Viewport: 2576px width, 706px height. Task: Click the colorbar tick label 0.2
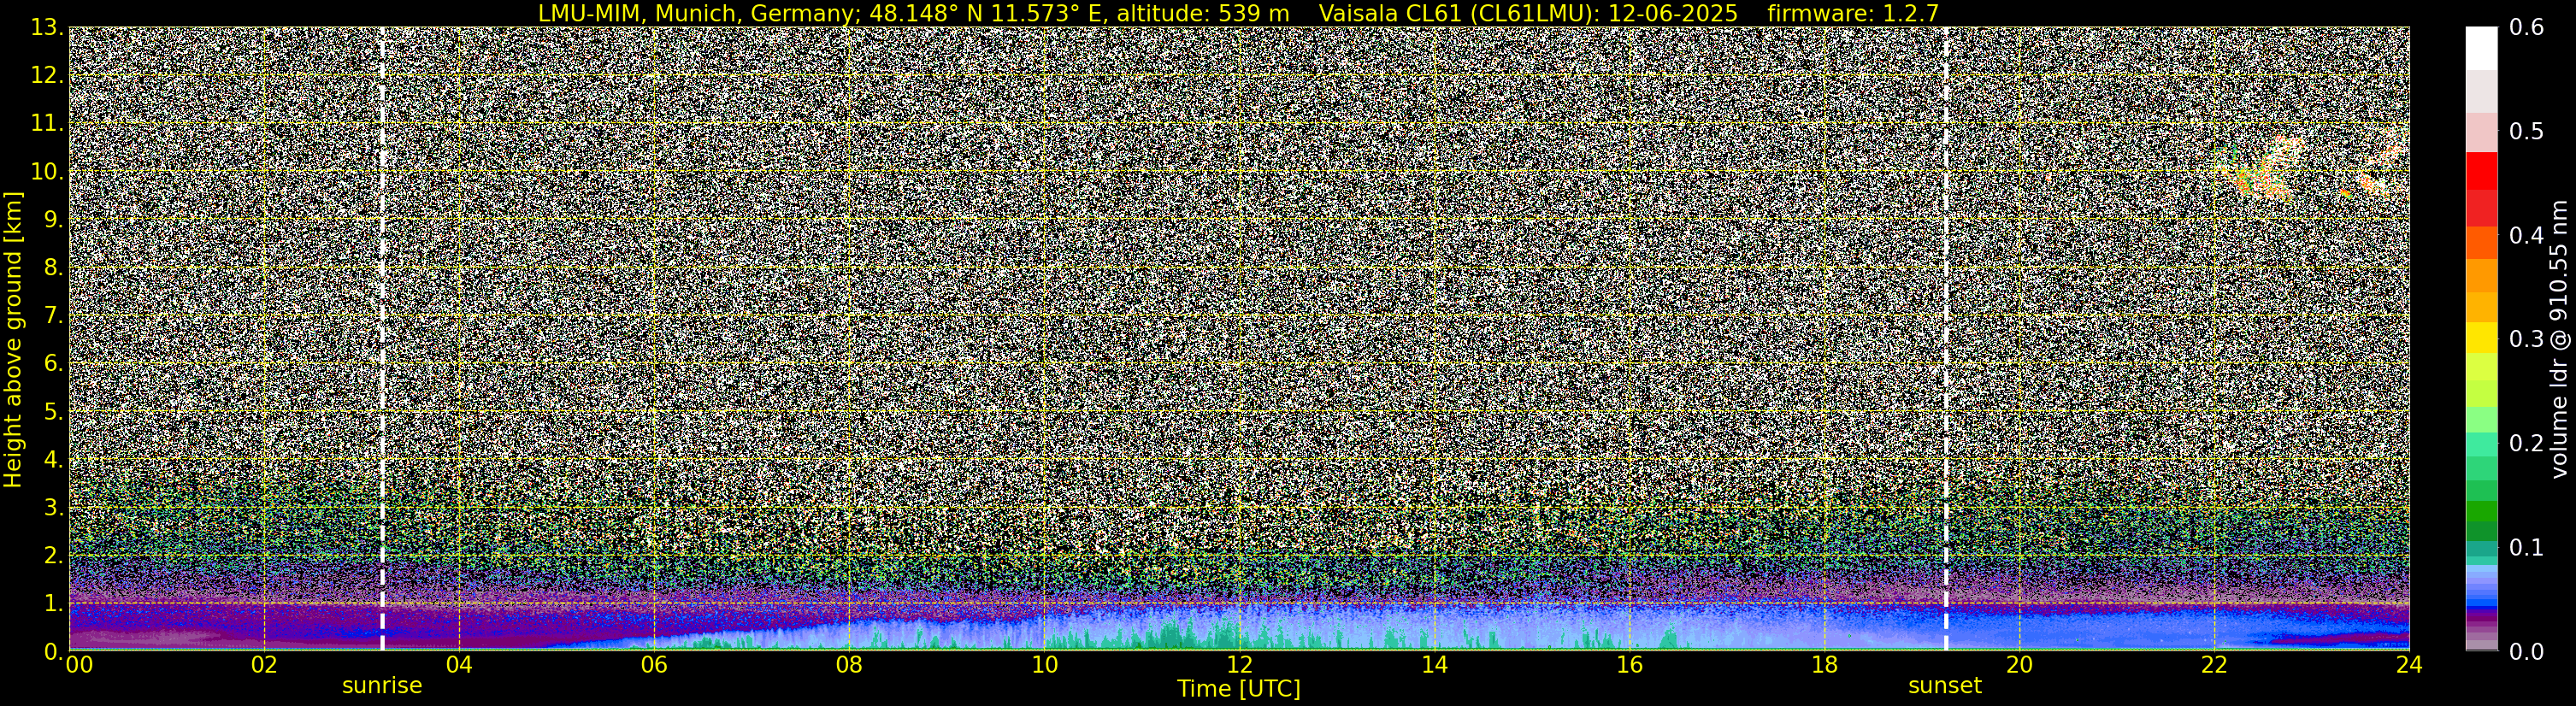2527,443
